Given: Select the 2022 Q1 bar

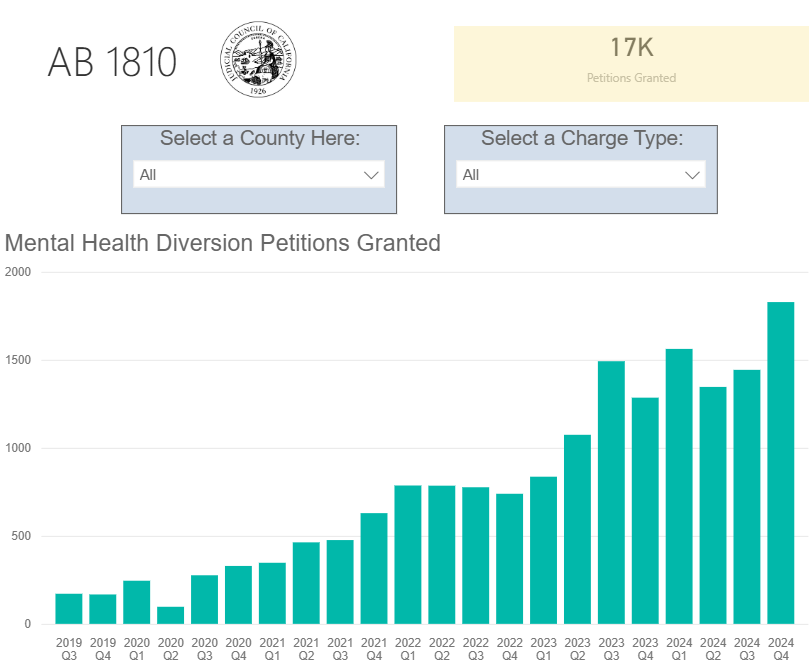Looking at the screenshot, I should (x=408, y=554).
